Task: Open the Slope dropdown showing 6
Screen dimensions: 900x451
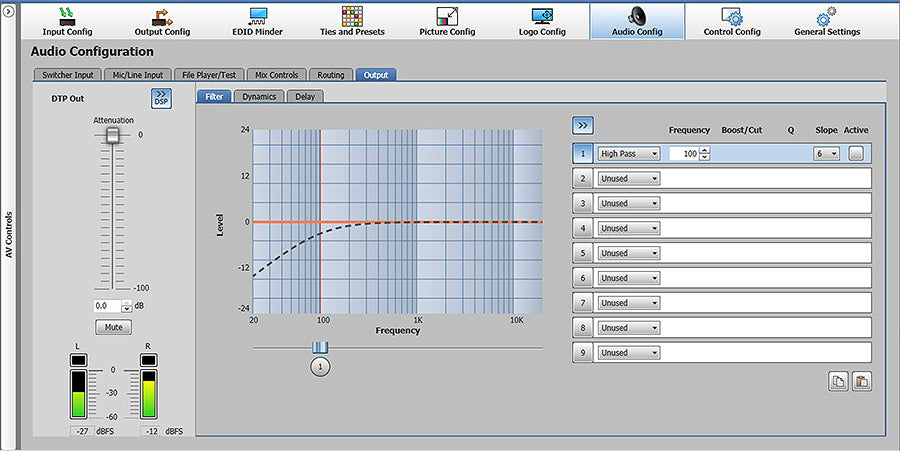Action: pos(826,154)
